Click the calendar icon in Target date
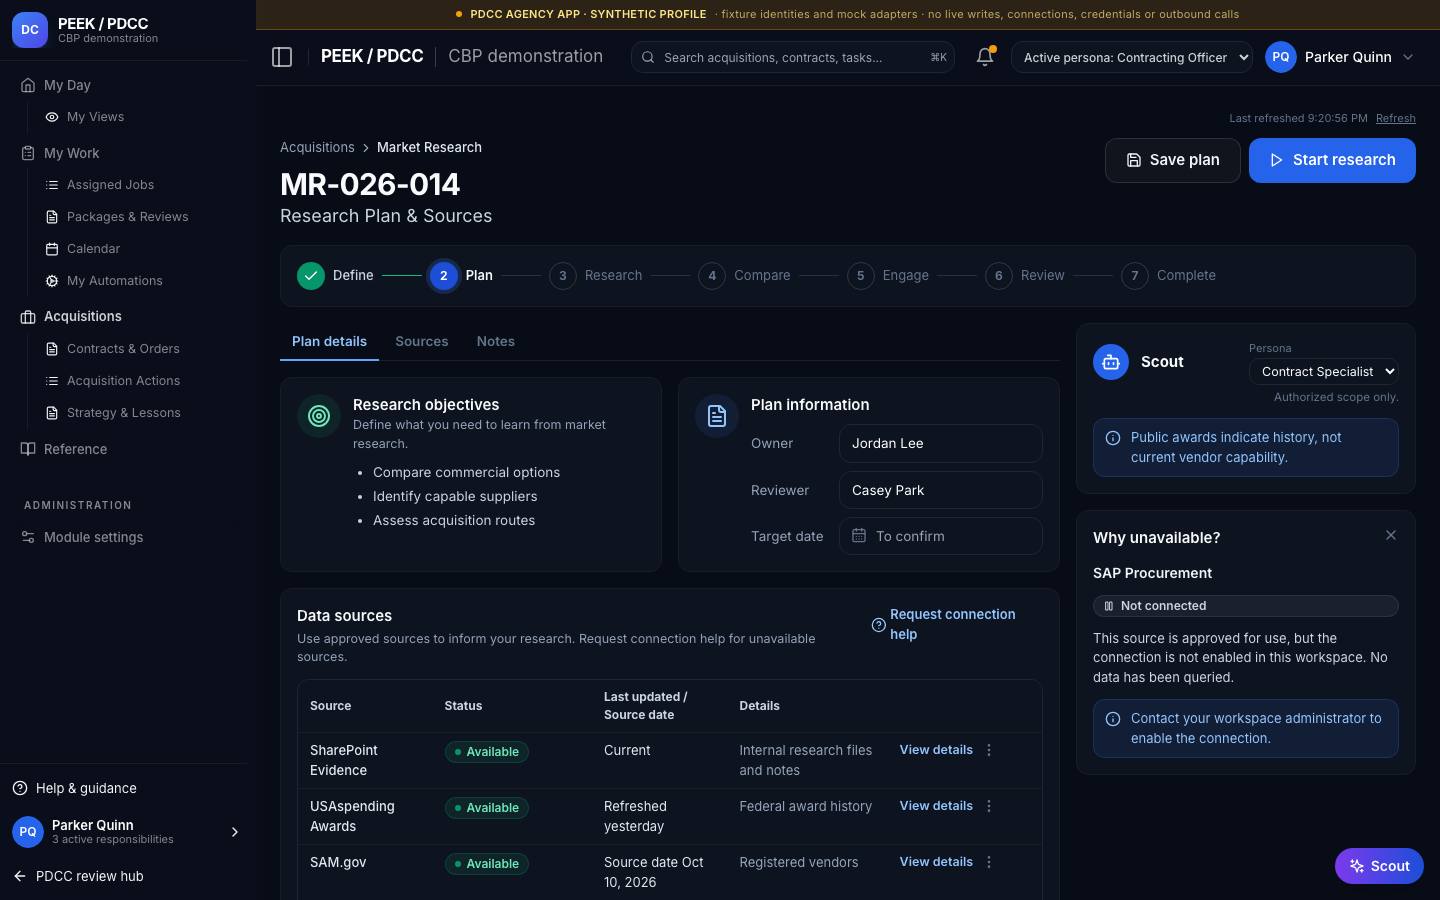 (x=859, y=536)
